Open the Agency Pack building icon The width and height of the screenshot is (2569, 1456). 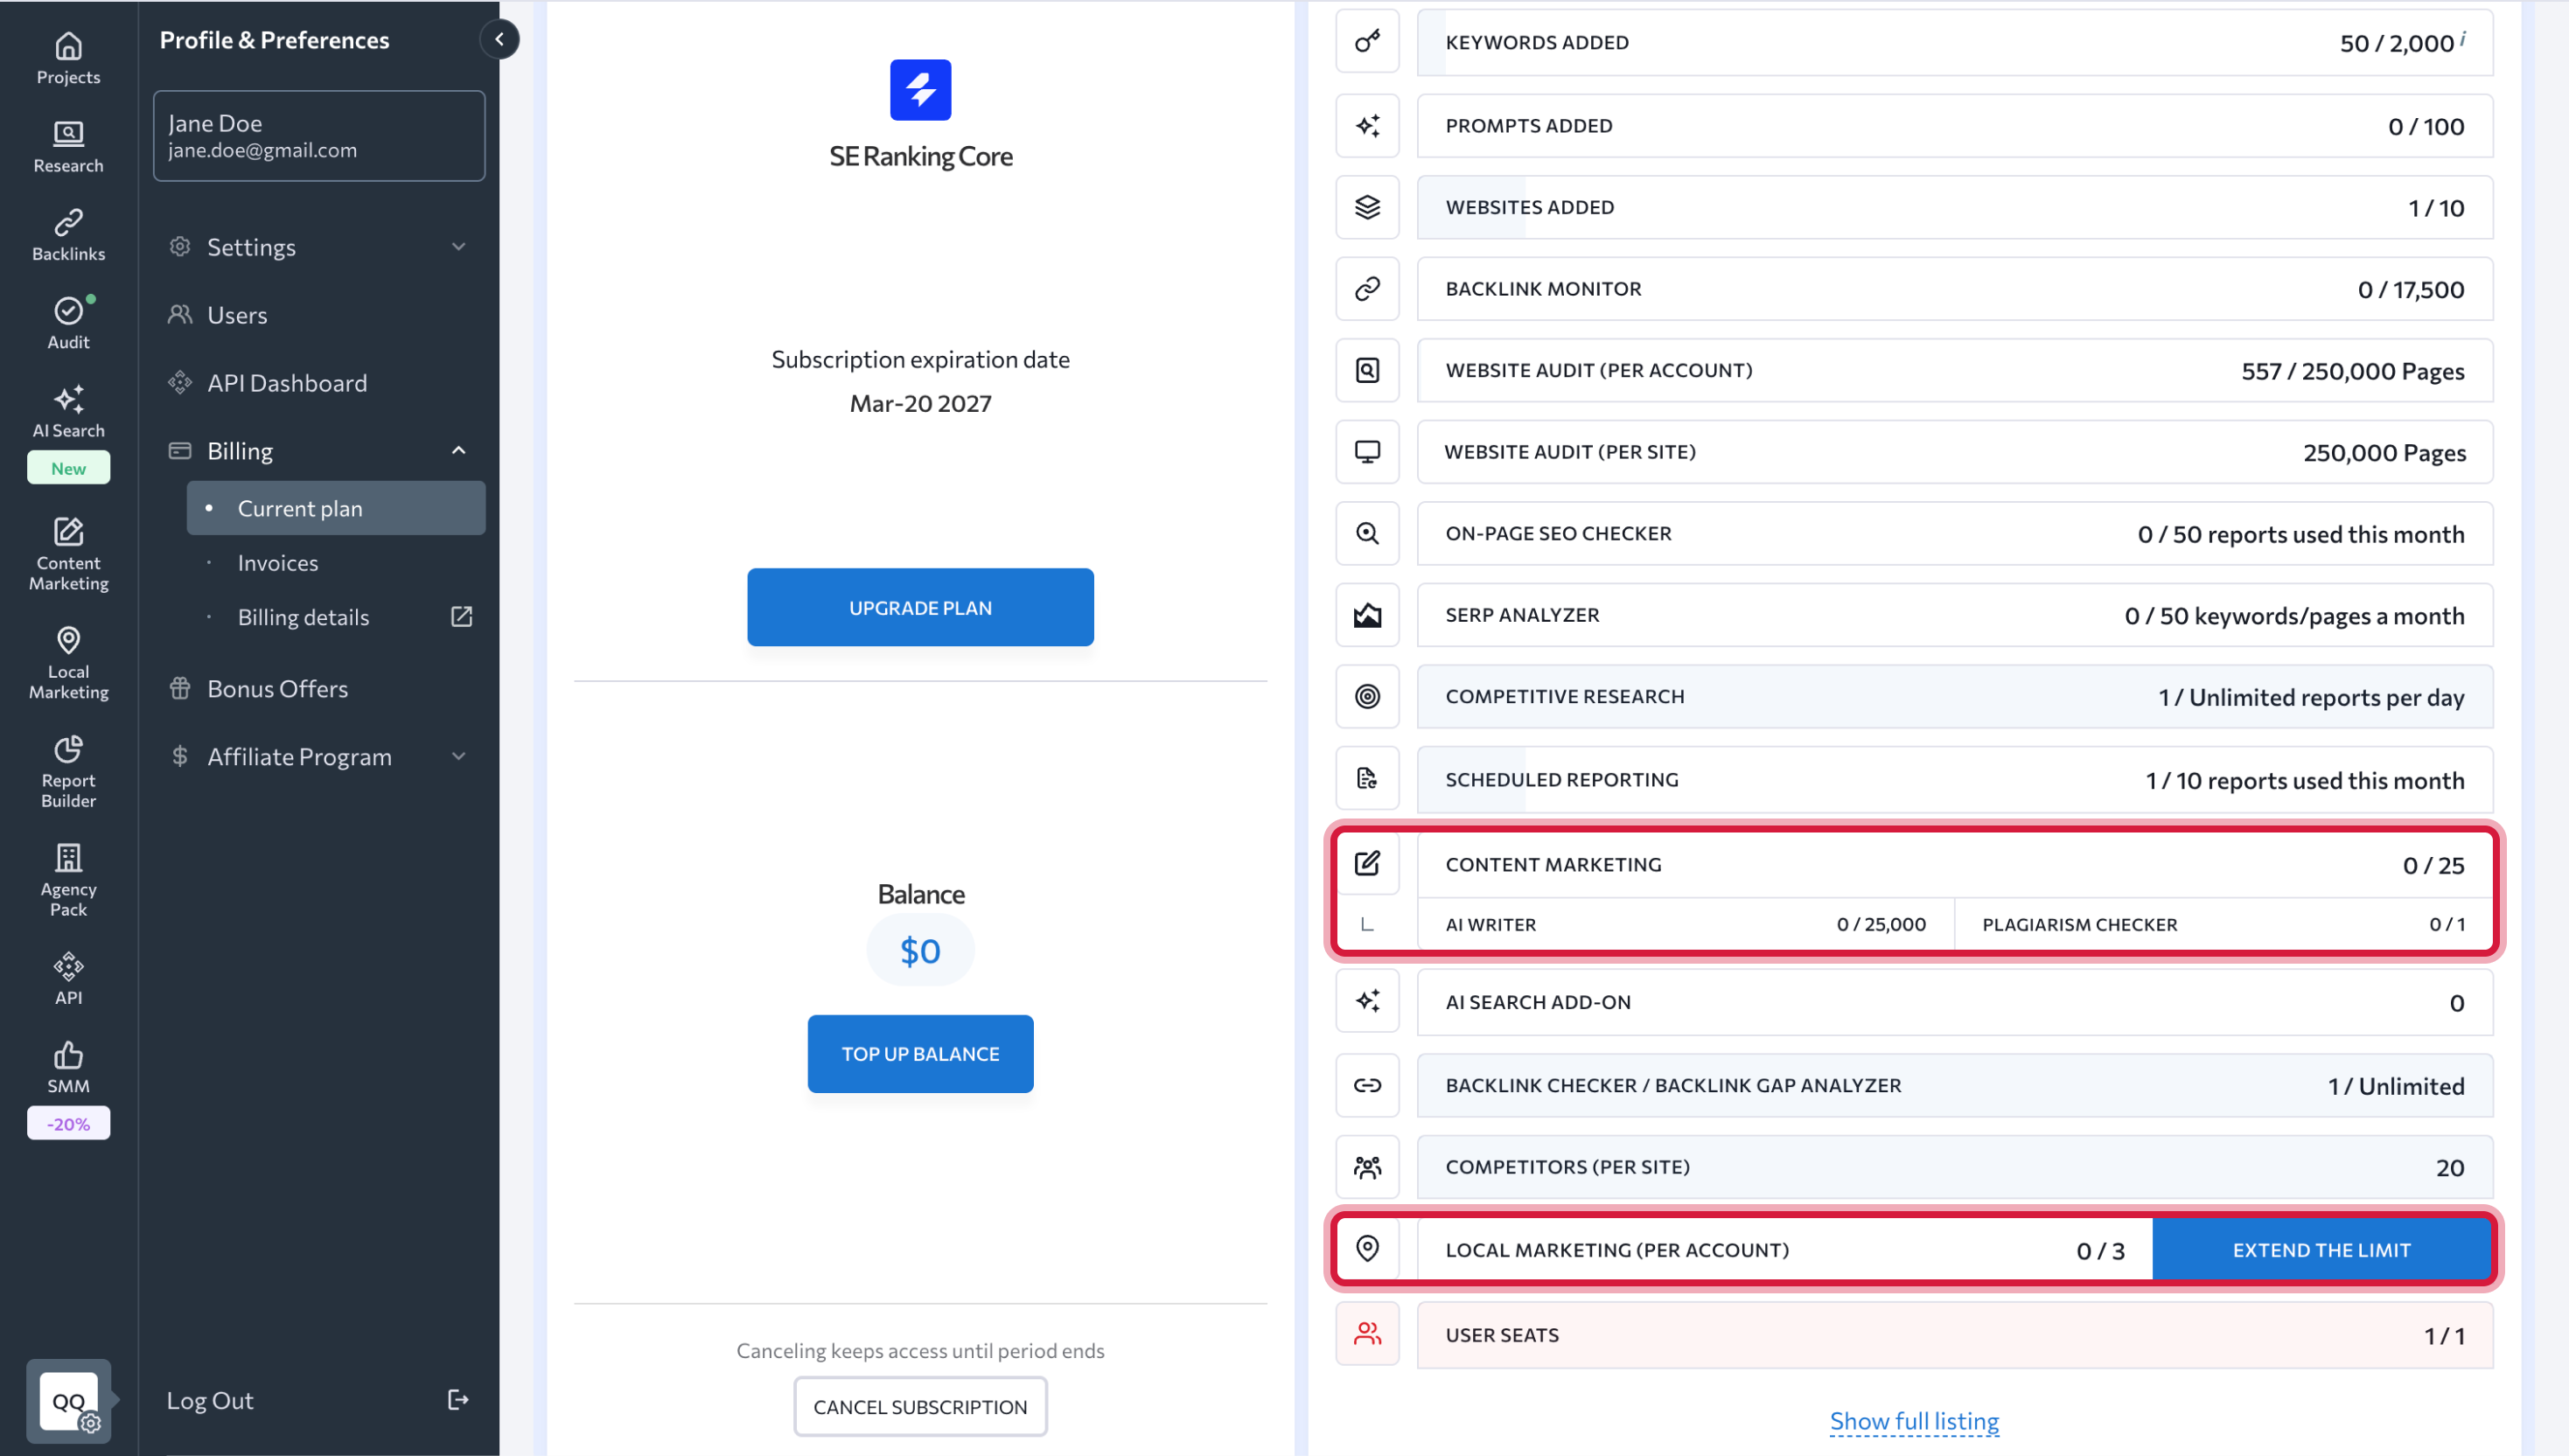coord(68,858)
